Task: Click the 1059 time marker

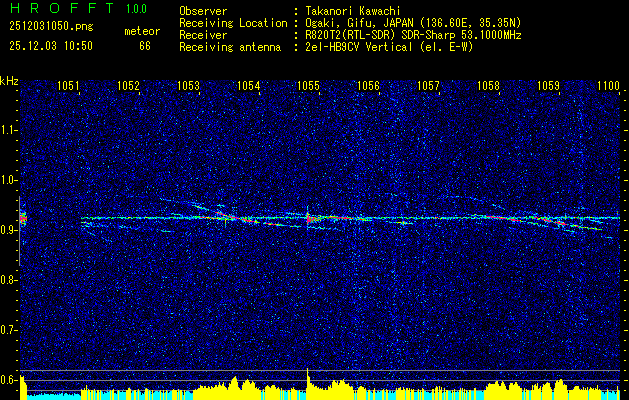Action: (548, 85)
